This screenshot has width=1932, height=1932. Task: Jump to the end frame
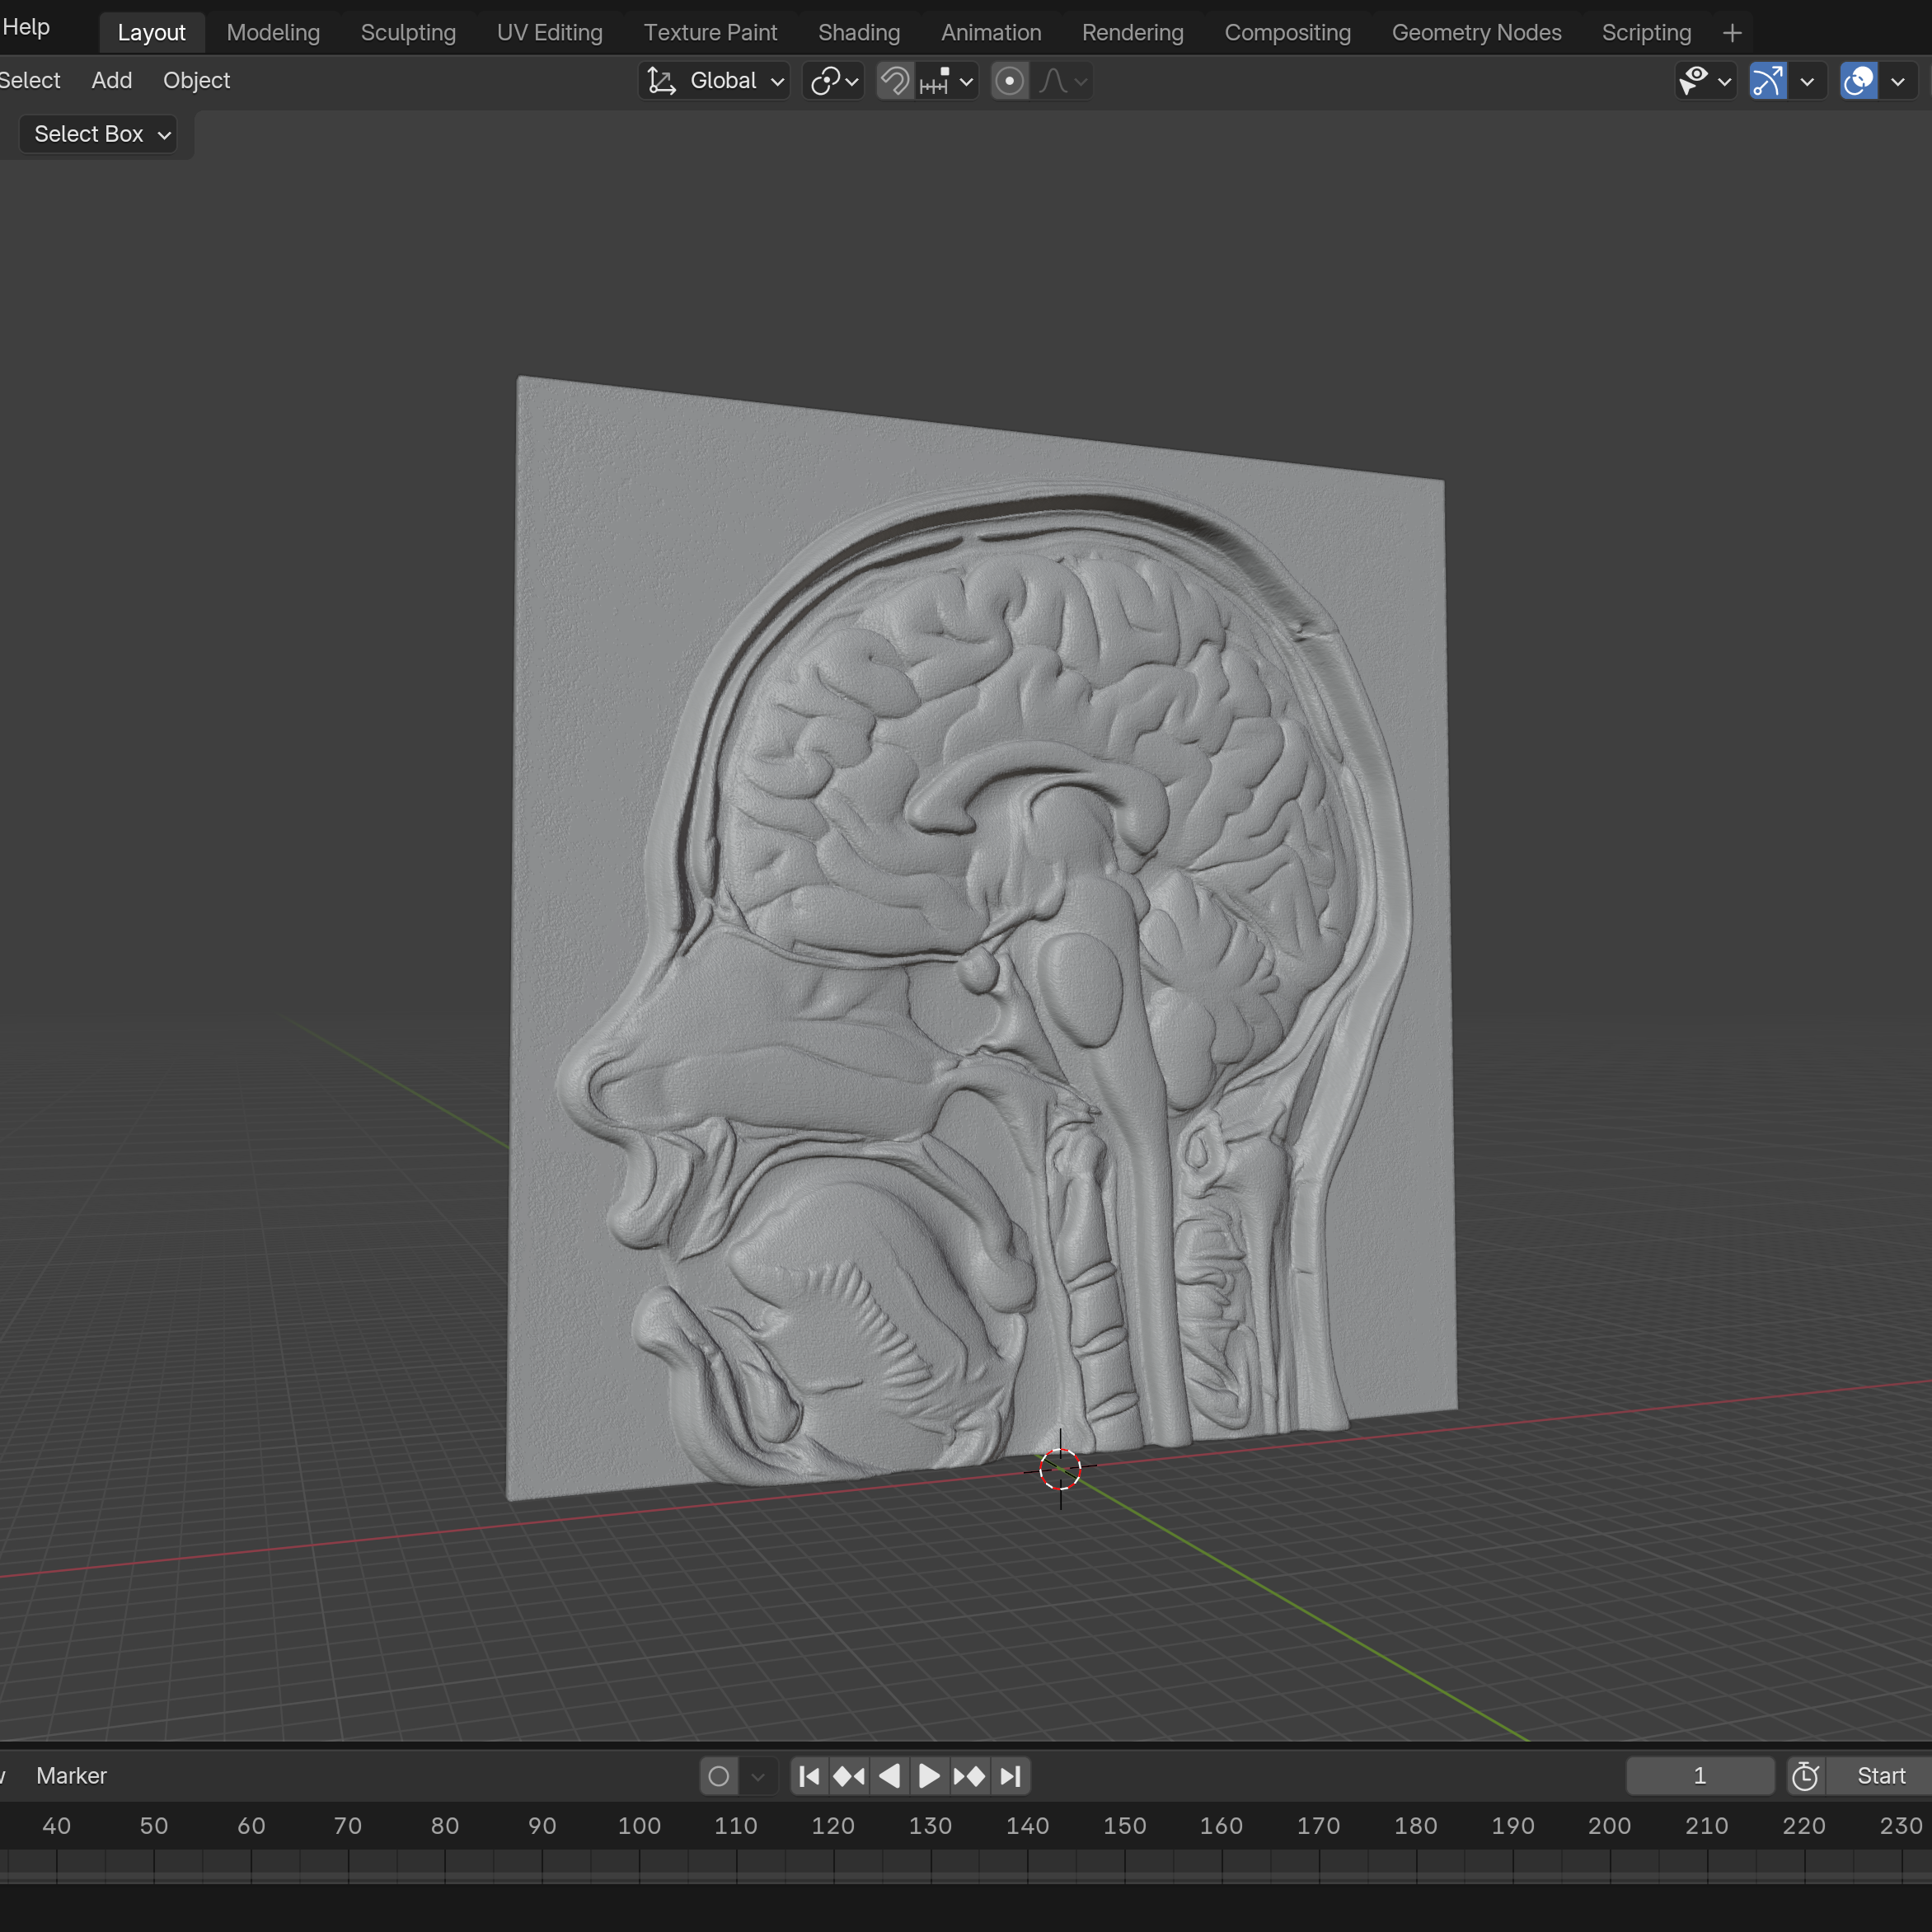click(x=1010, y=1776)
